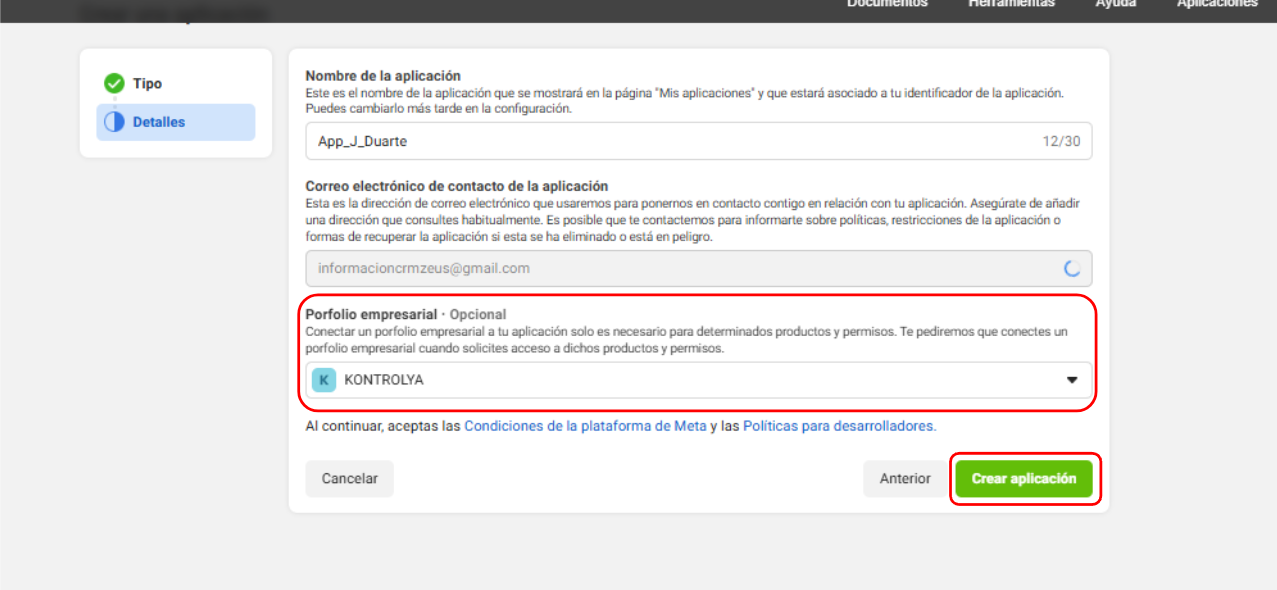Open the Condiciones de la plataforma de Meta link
Viewport: 1277px width, 590px height.
(x=585, y=426)
